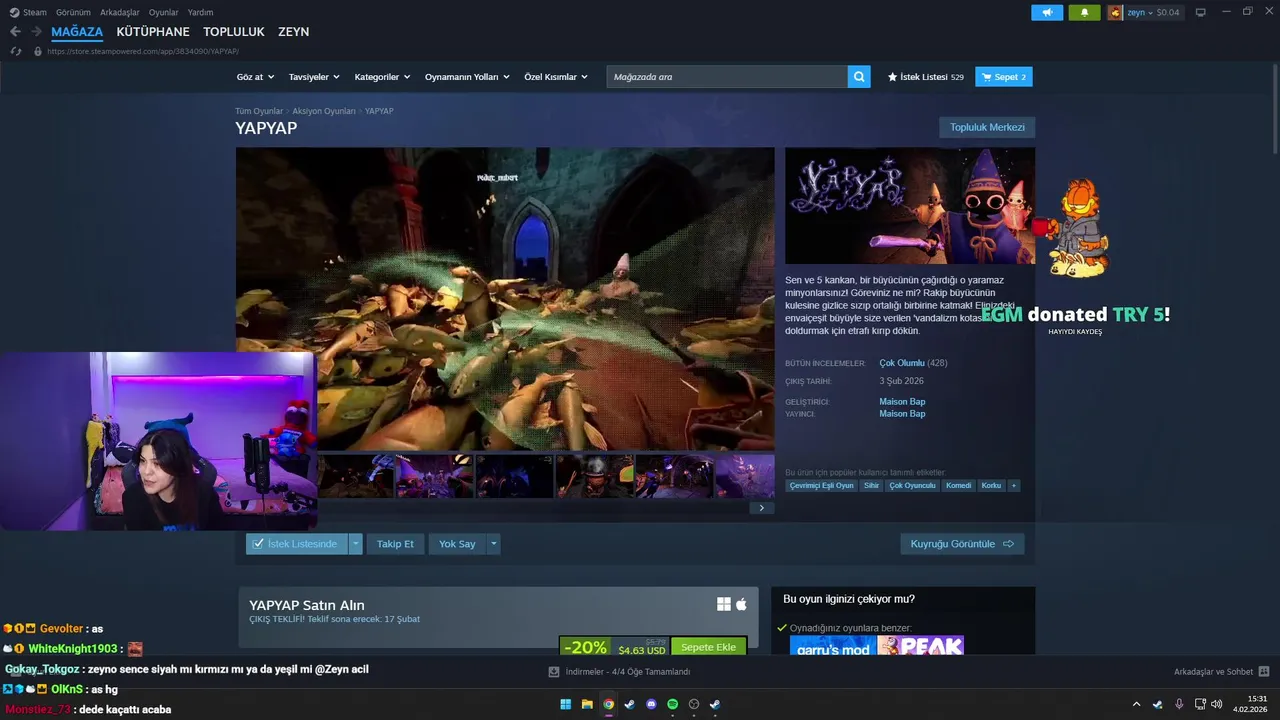Open the Aksiyon Oyunları breadcrumb
Viewport: 1280px width, 720px height.
pos(324,111)
